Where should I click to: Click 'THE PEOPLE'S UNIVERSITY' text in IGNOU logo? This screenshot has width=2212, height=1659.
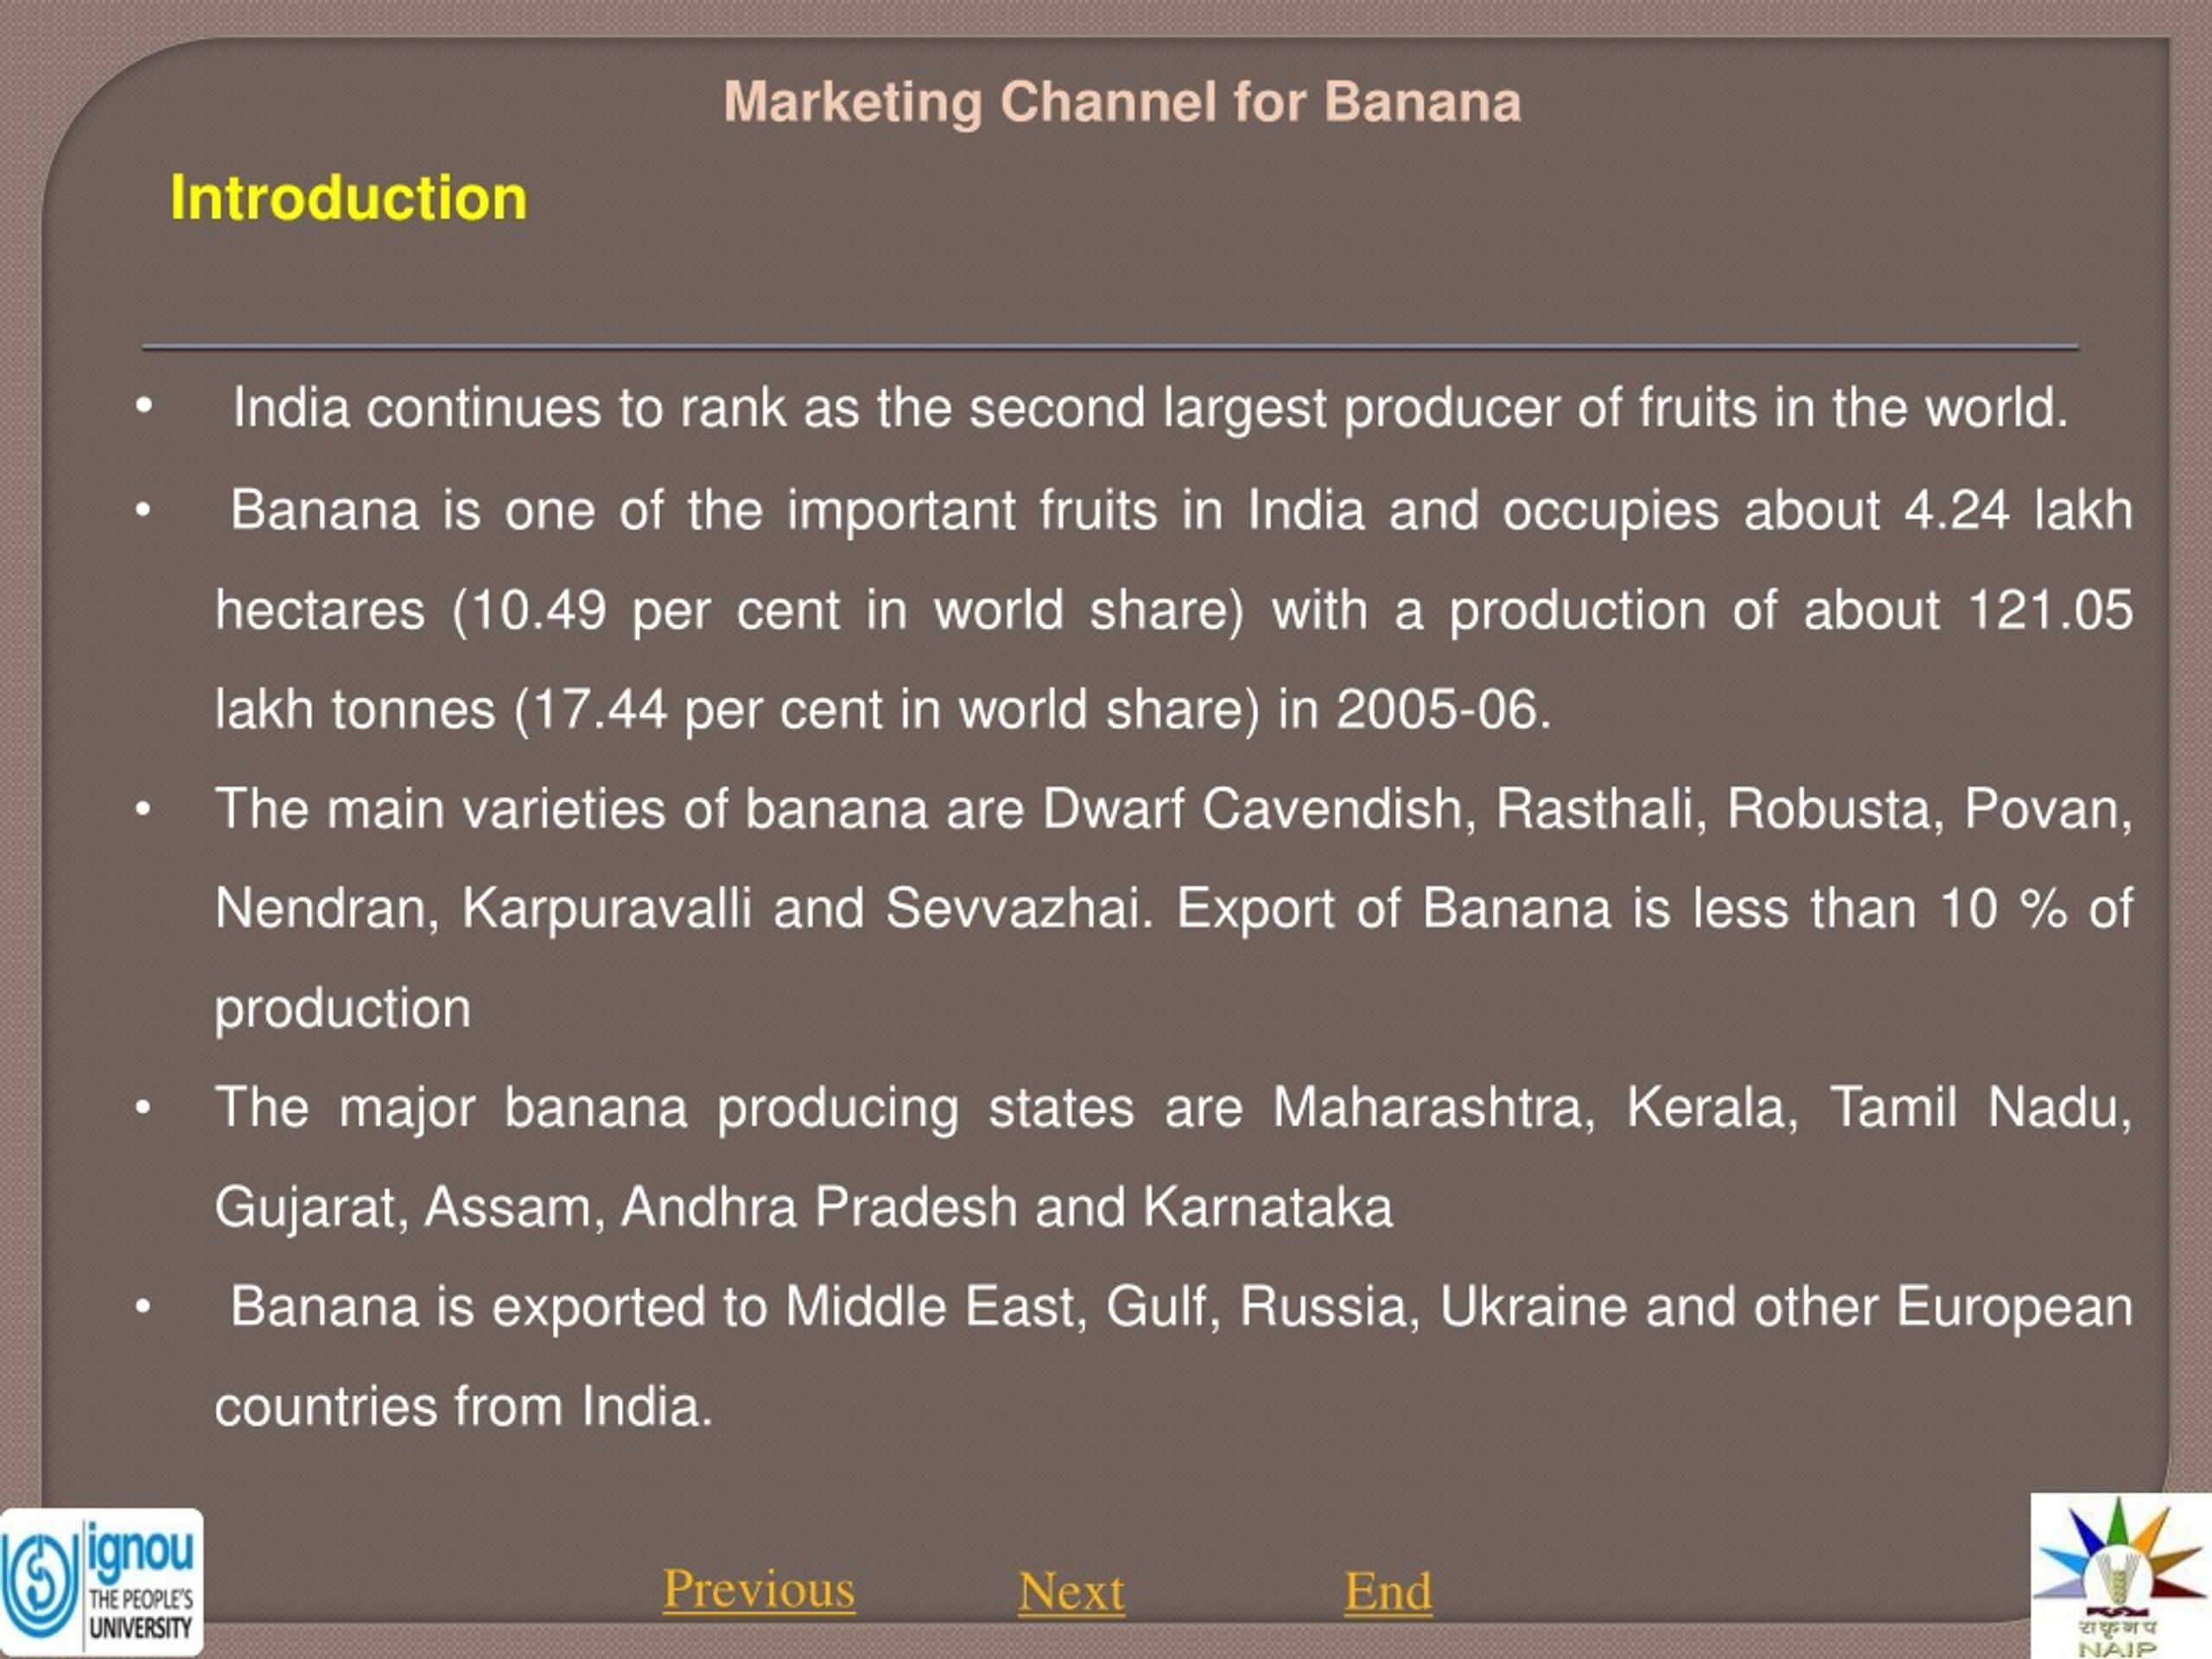click(140, 1614)
